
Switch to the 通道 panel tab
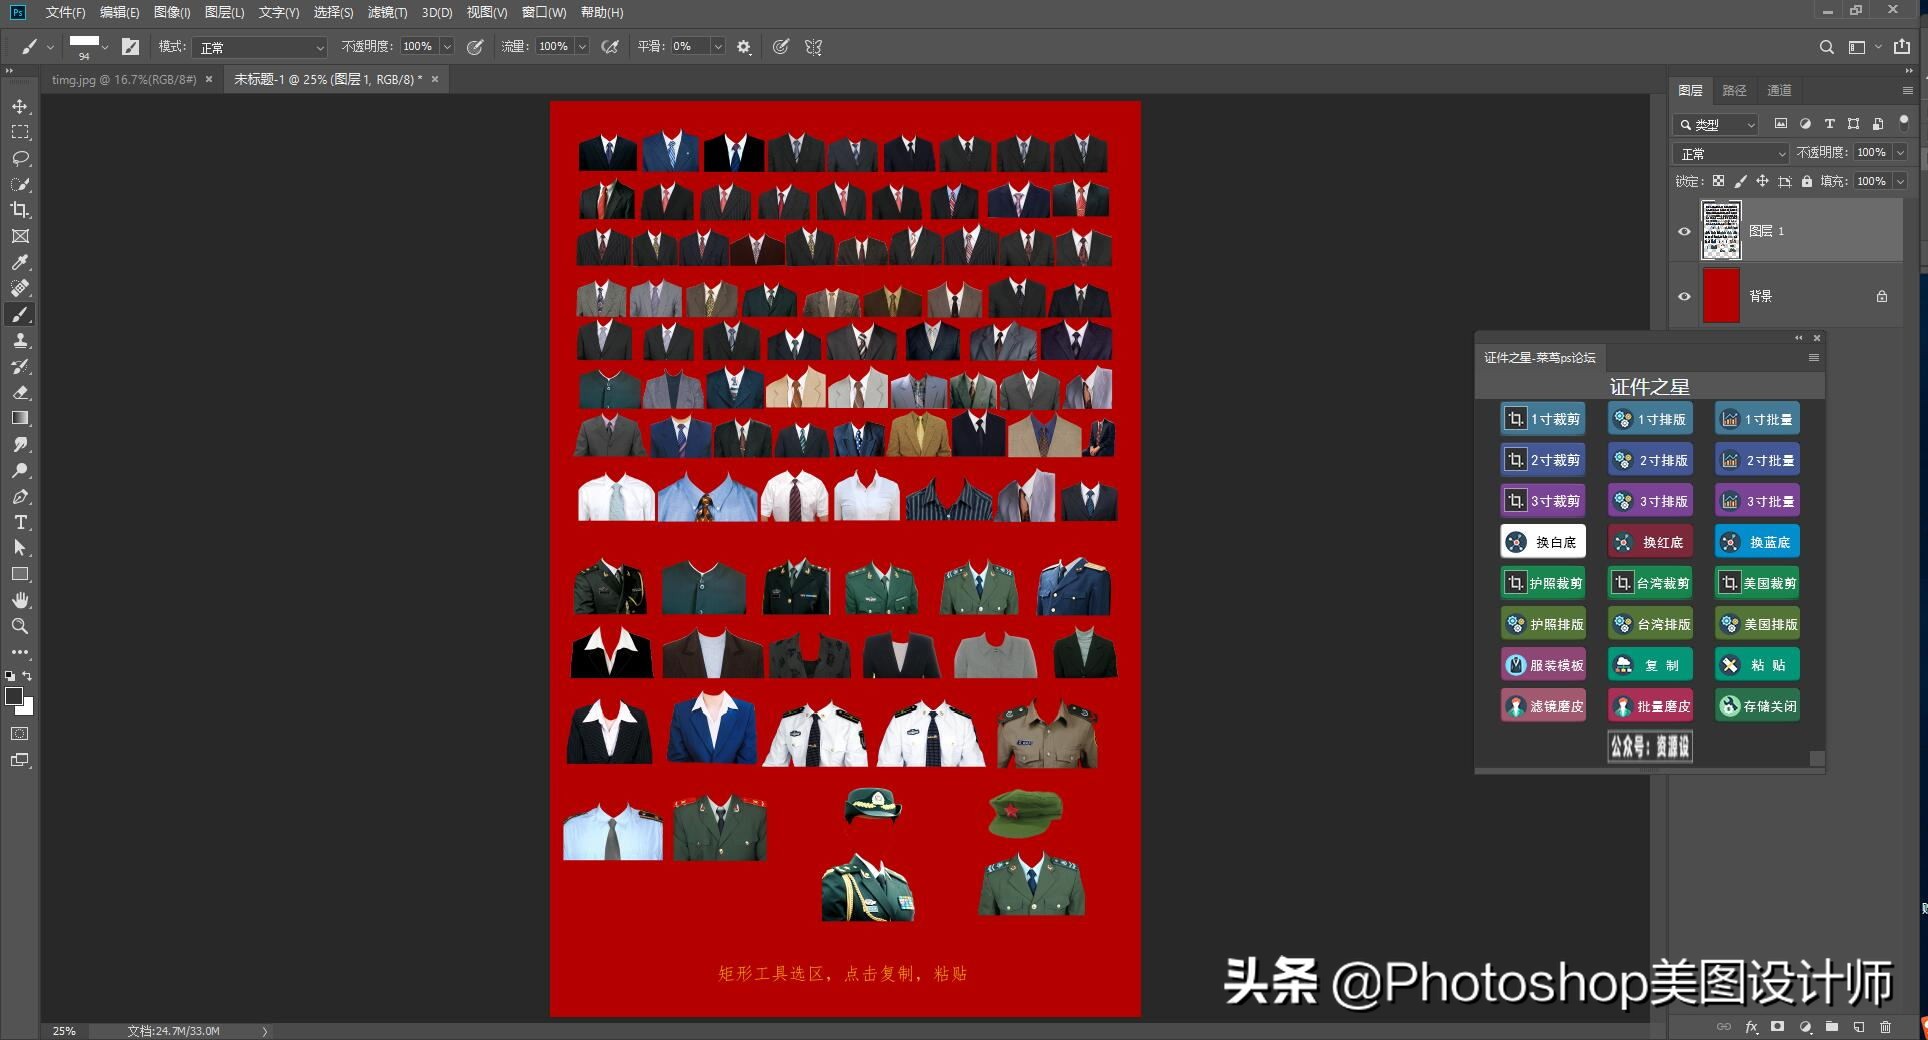click(1779, 90)
